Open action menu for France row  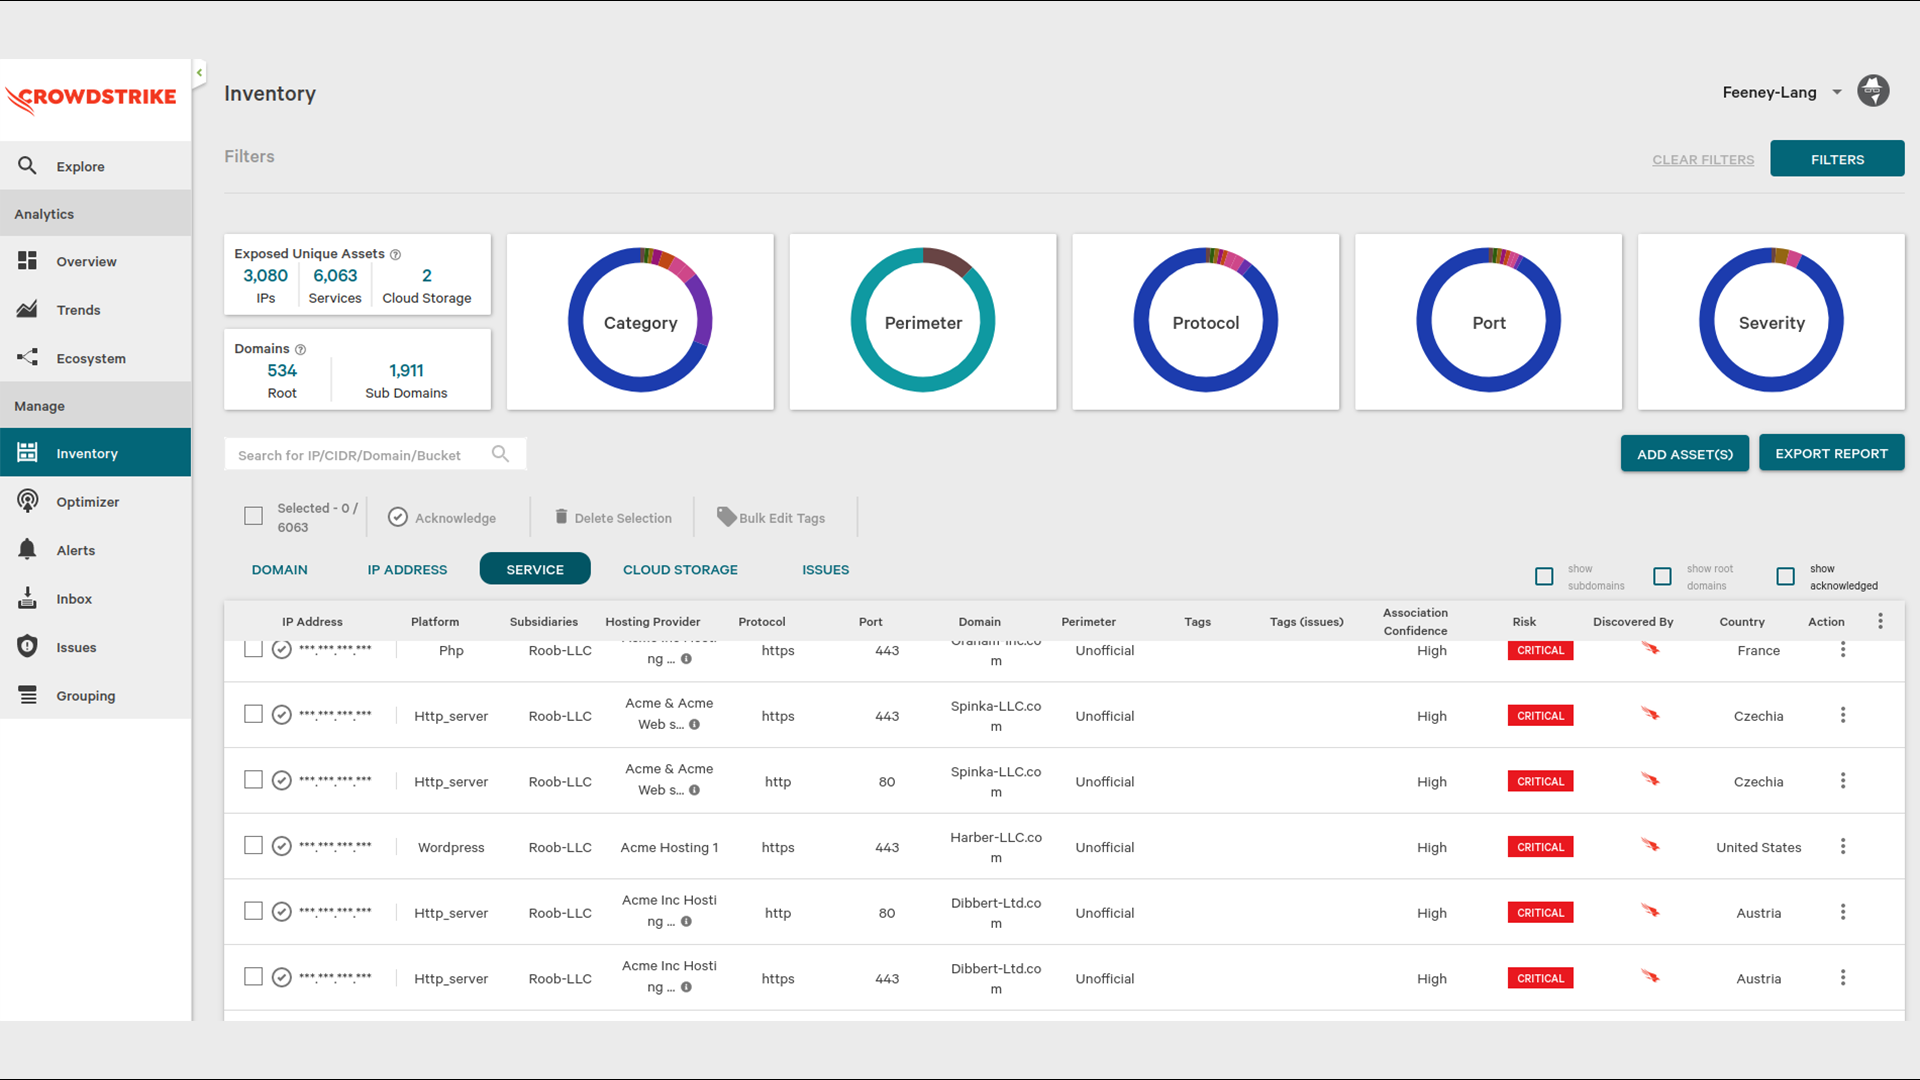point(1843,650)
